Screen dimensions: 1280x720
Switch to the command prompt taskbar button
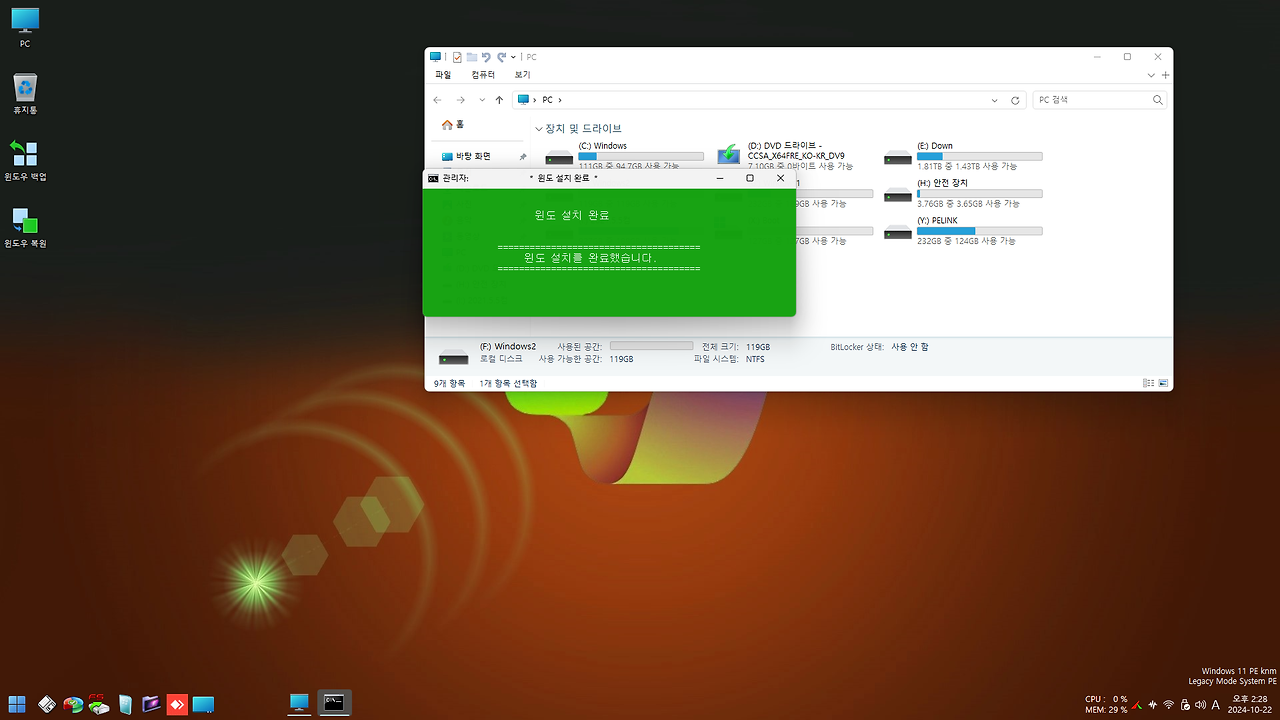(x=334, y=703)
